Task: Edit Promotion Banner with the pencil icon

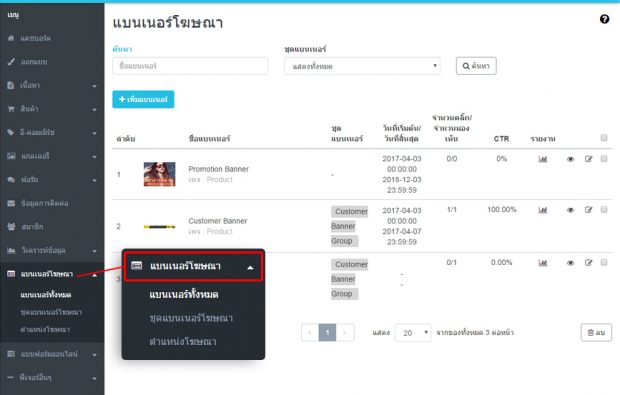Action: 588,159
